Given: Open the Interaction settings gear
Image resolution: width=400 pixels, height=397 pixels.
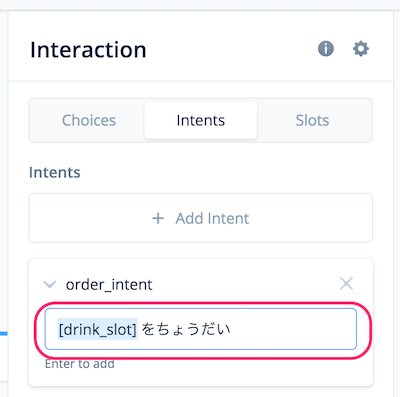Looking at the screenshot, I should pos(361,49).
